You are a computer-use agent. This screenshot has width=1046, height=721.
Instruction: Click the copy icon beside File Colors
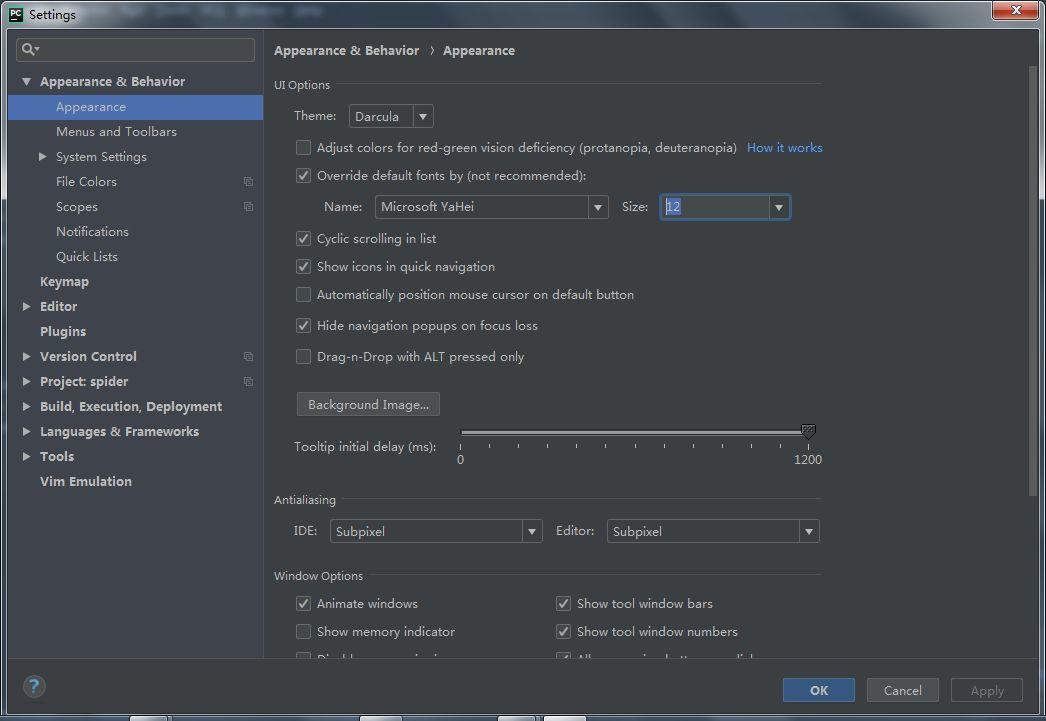tap(248, 181)
